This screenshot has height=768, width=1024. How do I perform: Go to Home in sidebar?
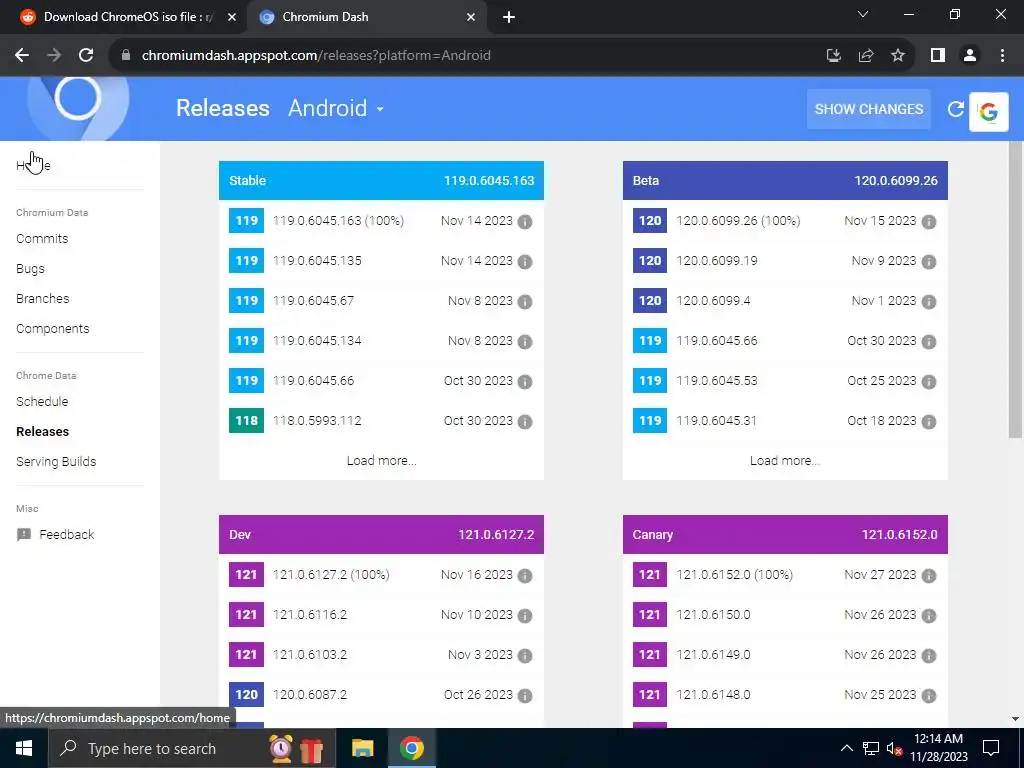coord(33,166)
